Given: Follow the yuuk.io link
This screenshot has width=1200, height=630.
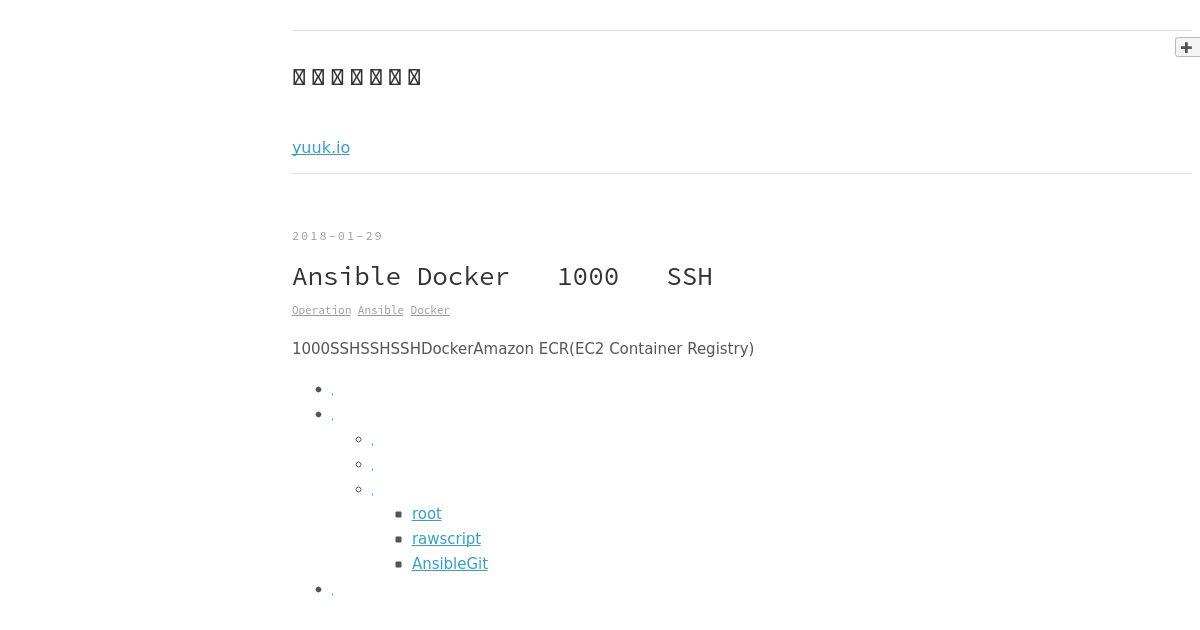Looking at the screenshot, I should click(x=321, y=148).
